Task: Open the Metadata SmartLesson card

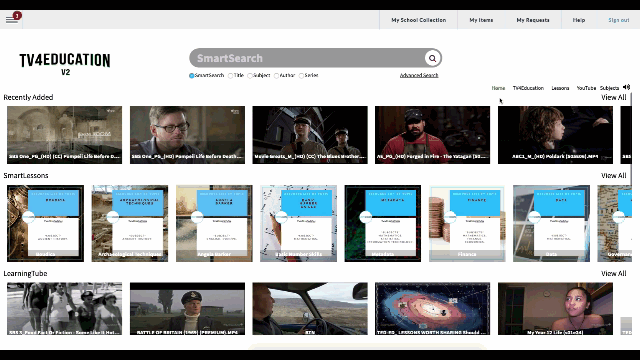Action: tap(382, 223)
